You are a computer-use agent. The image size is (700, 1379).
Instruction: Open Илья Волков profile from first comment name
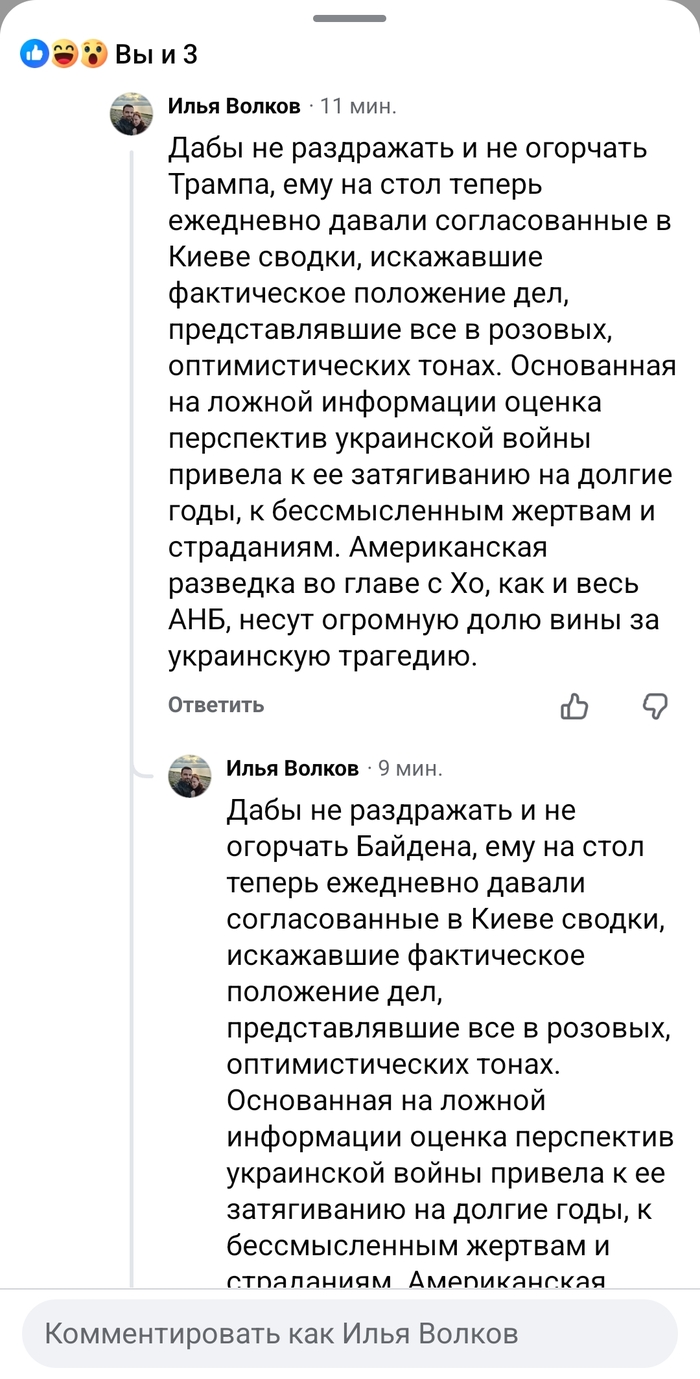click(x=233, y=106)
